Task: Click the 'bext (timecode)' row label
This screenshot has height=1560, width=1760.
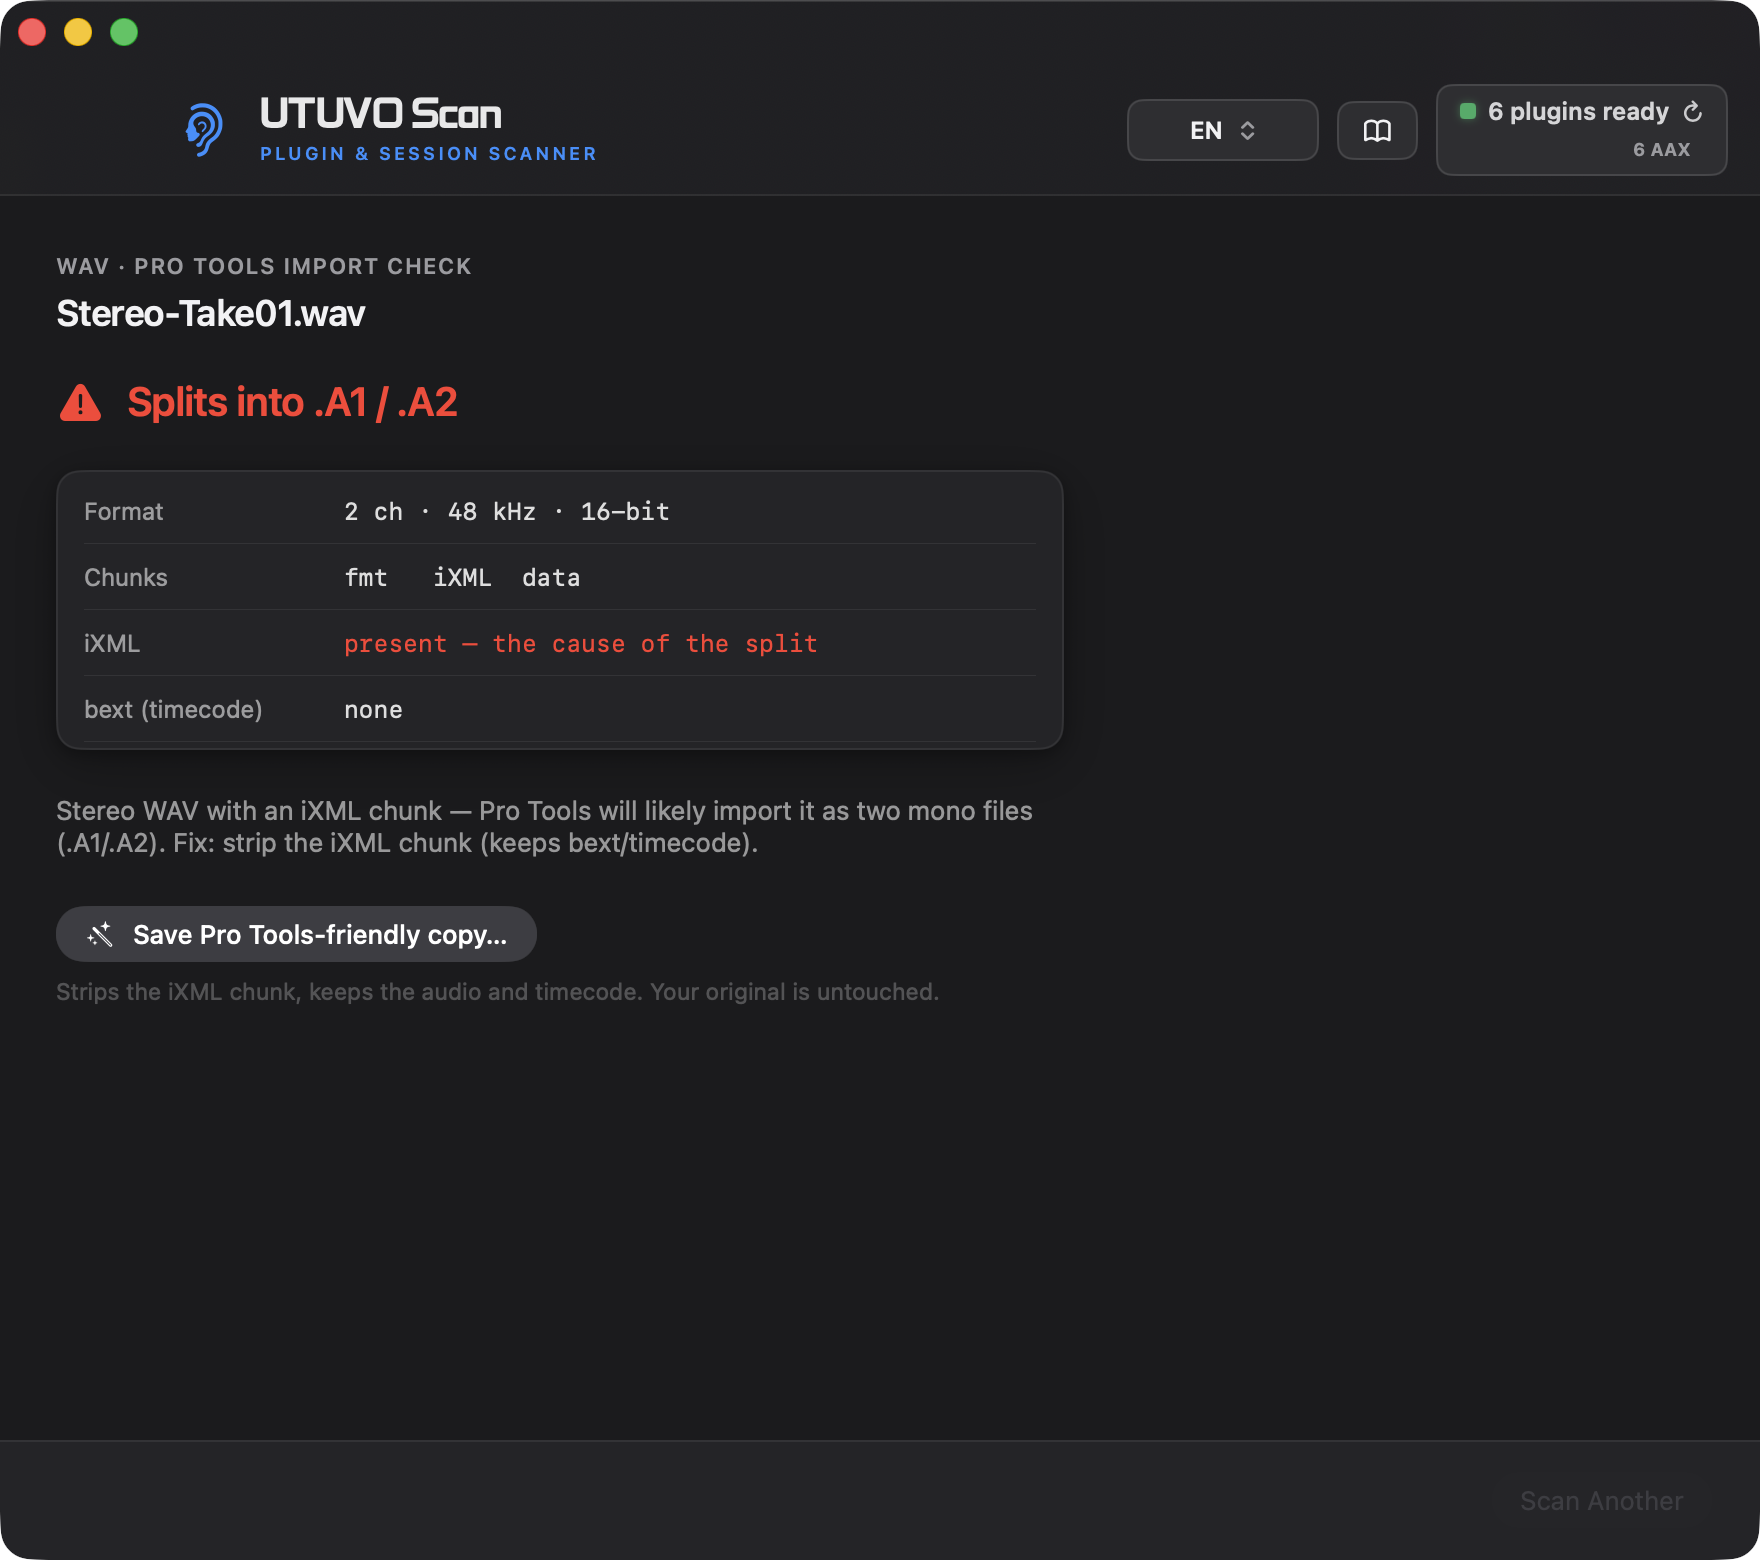Action: 173,710
